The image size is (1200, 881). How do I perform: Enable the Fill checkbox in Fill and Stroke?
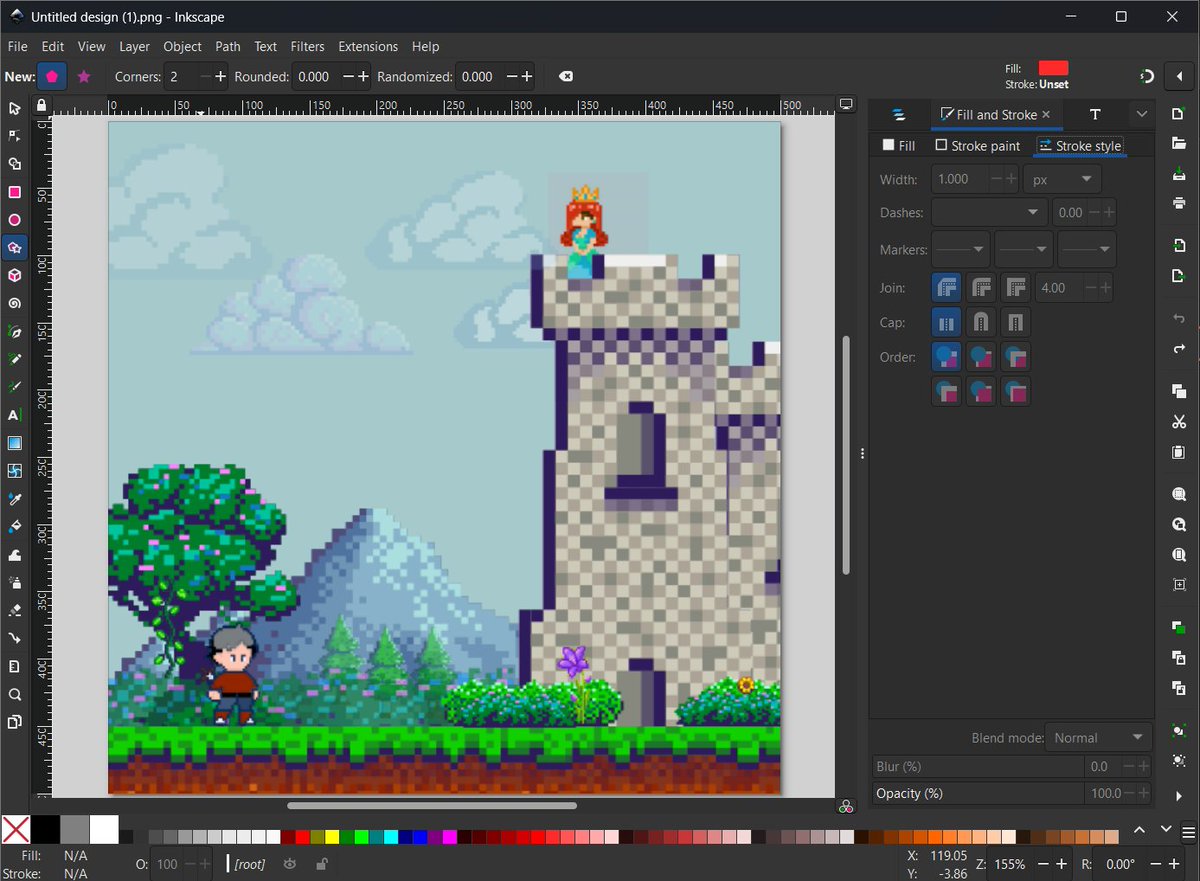(x=888, y=145)
